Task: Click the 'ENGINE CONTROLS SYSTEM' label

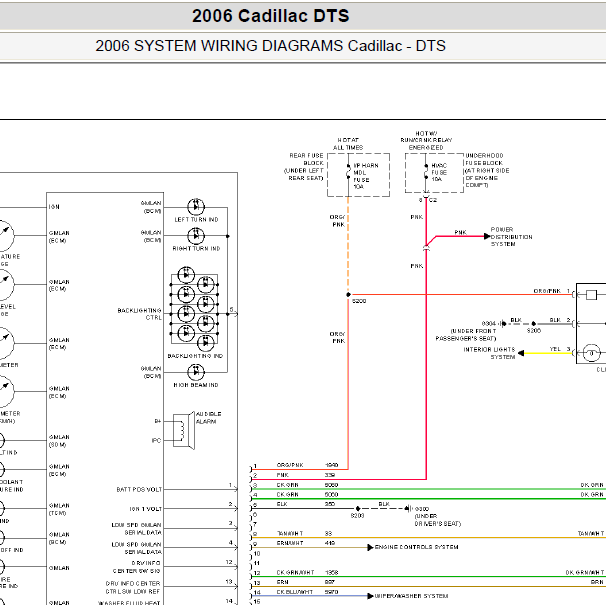Action: 417,547
